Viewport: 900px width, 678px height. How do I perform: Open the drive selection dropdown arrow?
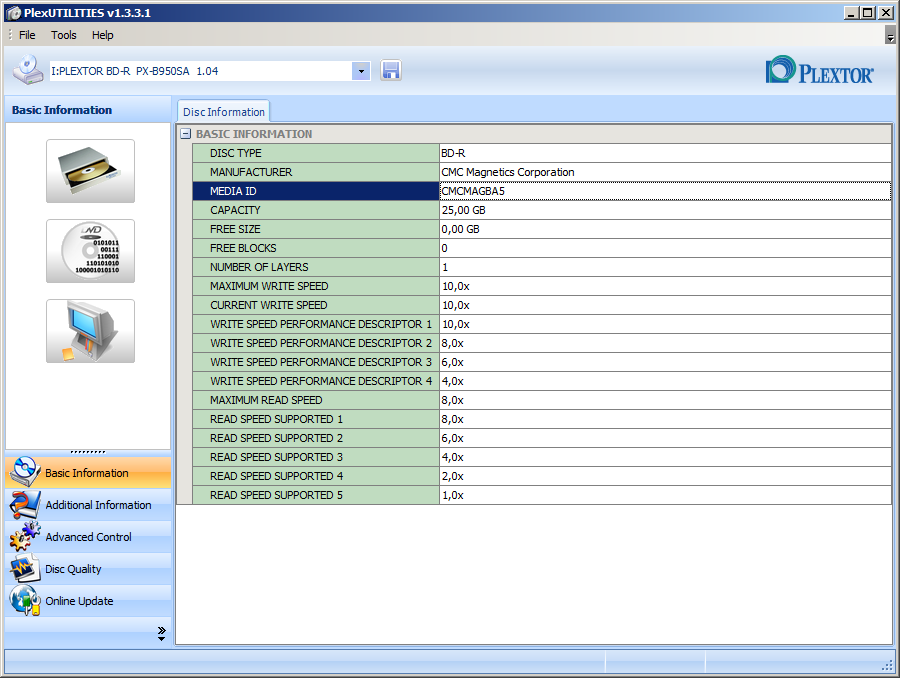[x=361, y=71]
